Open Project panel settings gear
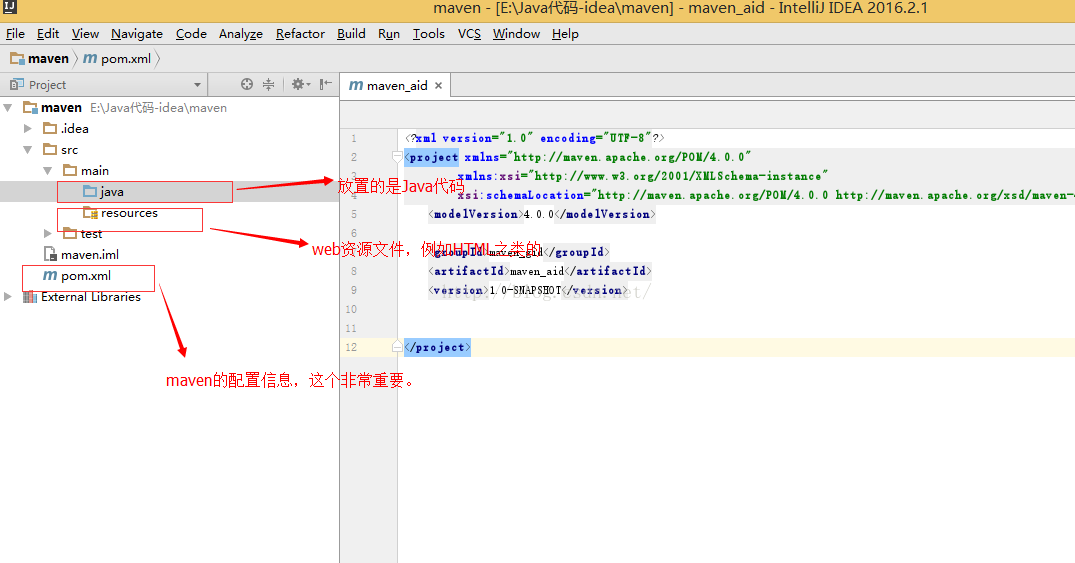Viewport: 1075px width, 563px height. point(300,84)
